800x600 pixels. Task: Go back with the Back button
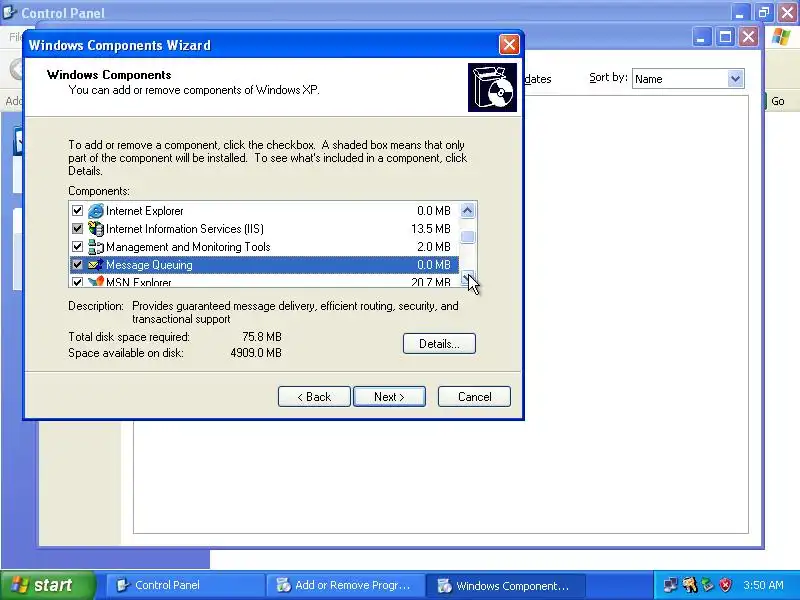(x=314, y=396)
